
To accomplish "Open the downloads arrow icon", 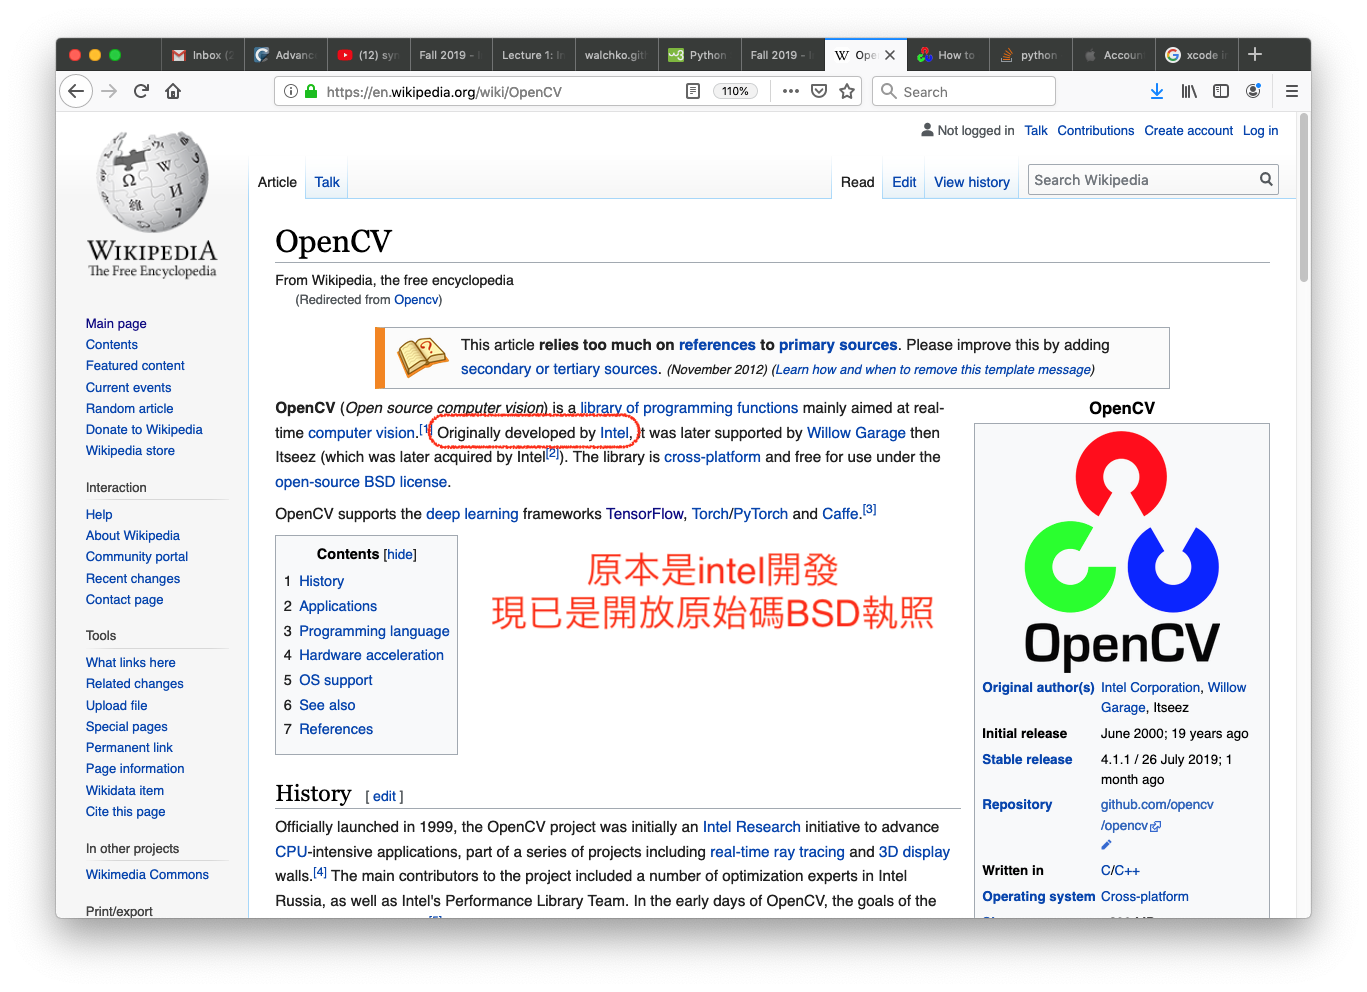I will (x=1157, y=91).
